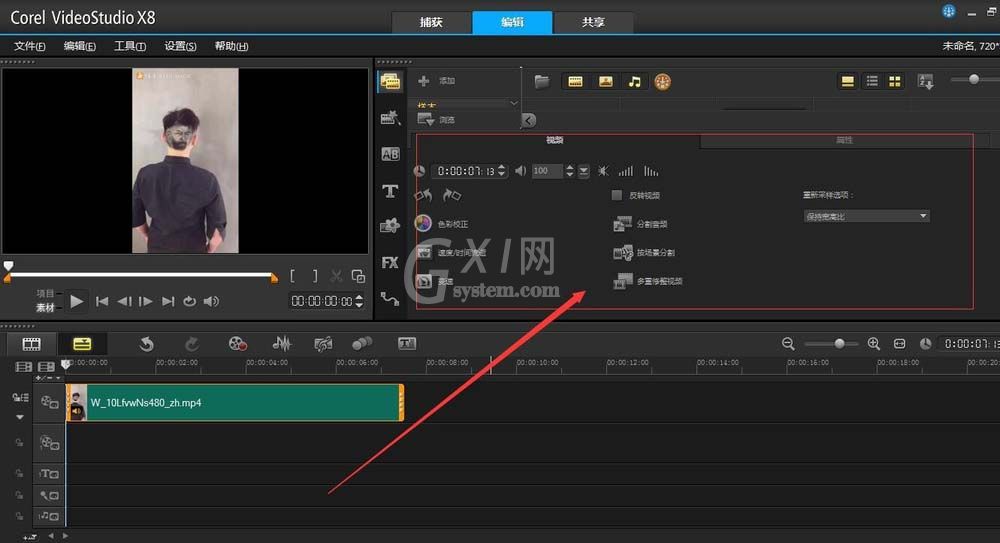Screen dimensions: 1000x543
Task: Switch library to list view
Action: [x=872, y=81]
